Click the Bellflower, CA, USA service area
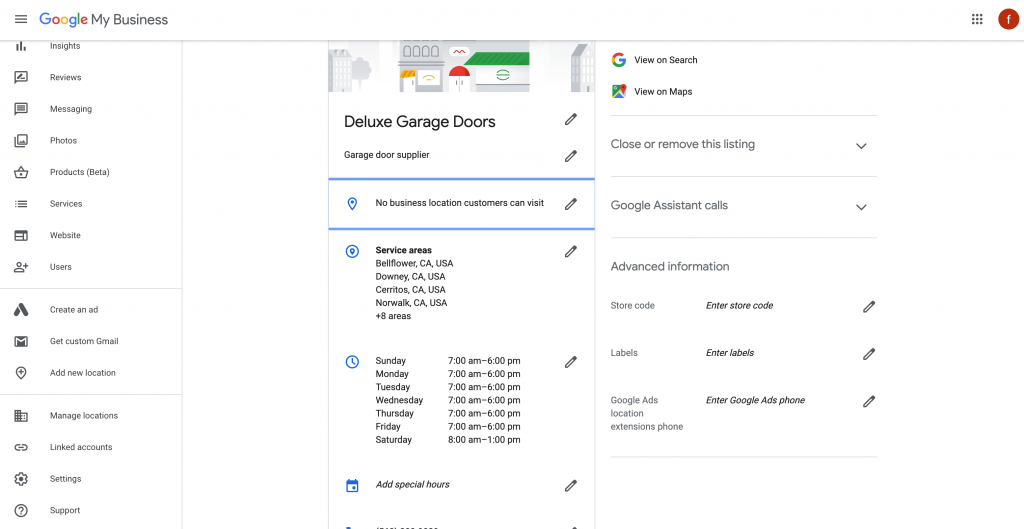 tap(414, 264)
